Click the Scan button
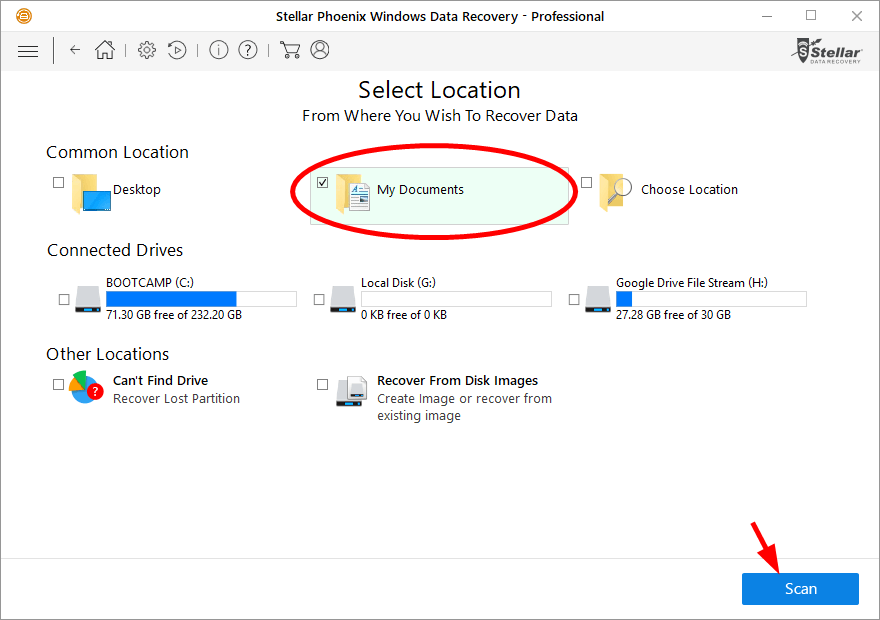The width and height of the screenshot is (880, 620). click(x=800, y=589)
